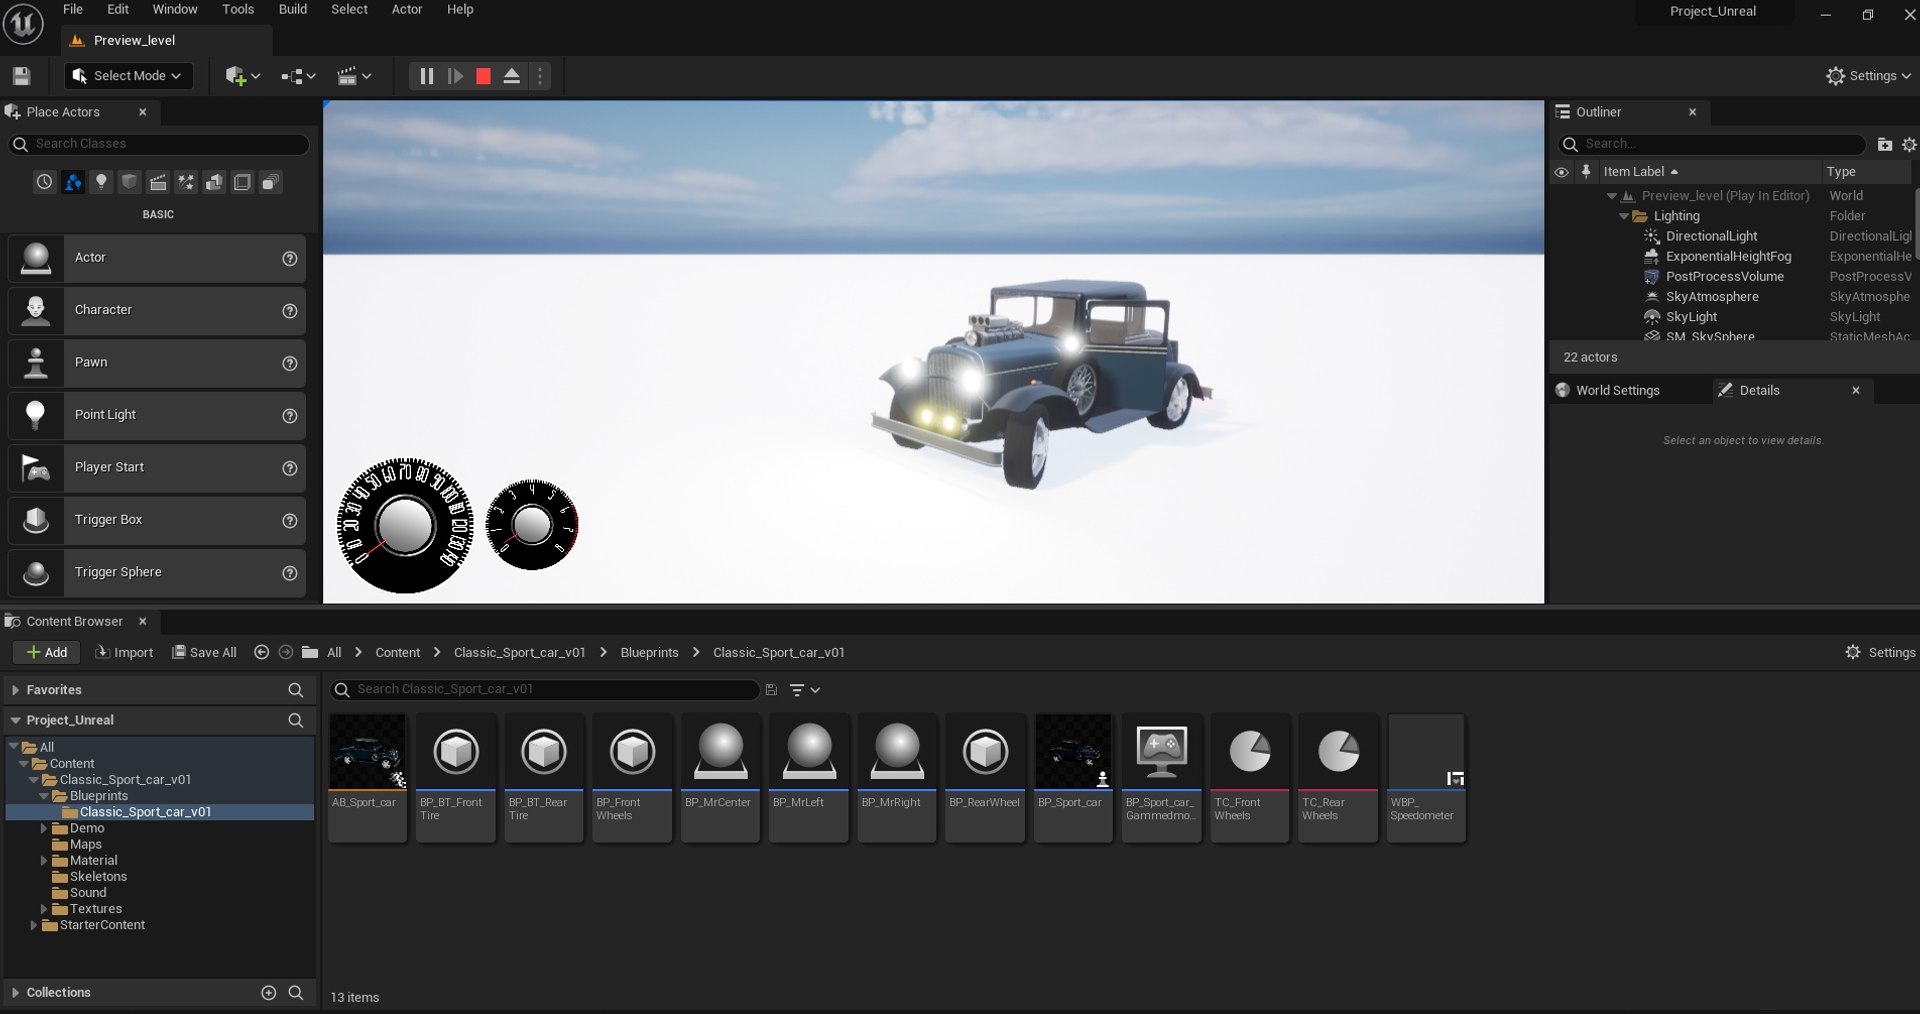Open Outliner settings gear icon
Image resolution: width=1920 pixels, height=1014 pixels.
1909,144
